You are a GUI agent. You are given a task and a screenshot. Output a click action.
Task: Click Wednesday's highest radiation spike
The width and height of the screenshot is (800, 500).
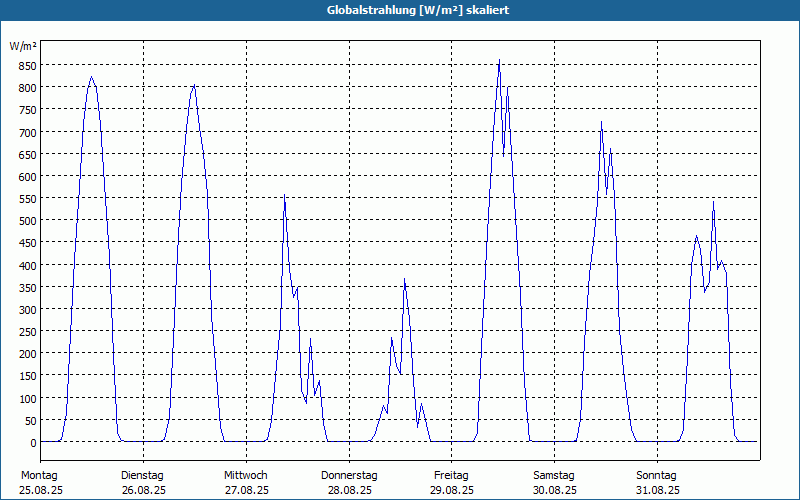(x=284, y=195)
